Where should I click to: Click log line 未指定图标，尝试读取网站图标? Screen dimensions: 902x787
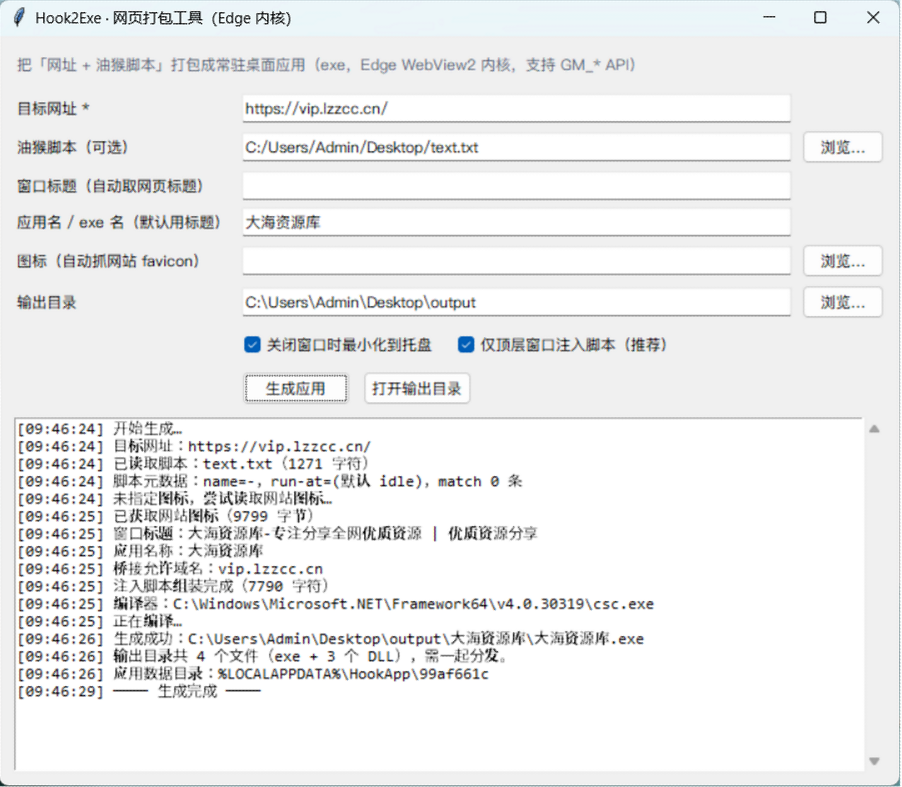click(174, 499)
